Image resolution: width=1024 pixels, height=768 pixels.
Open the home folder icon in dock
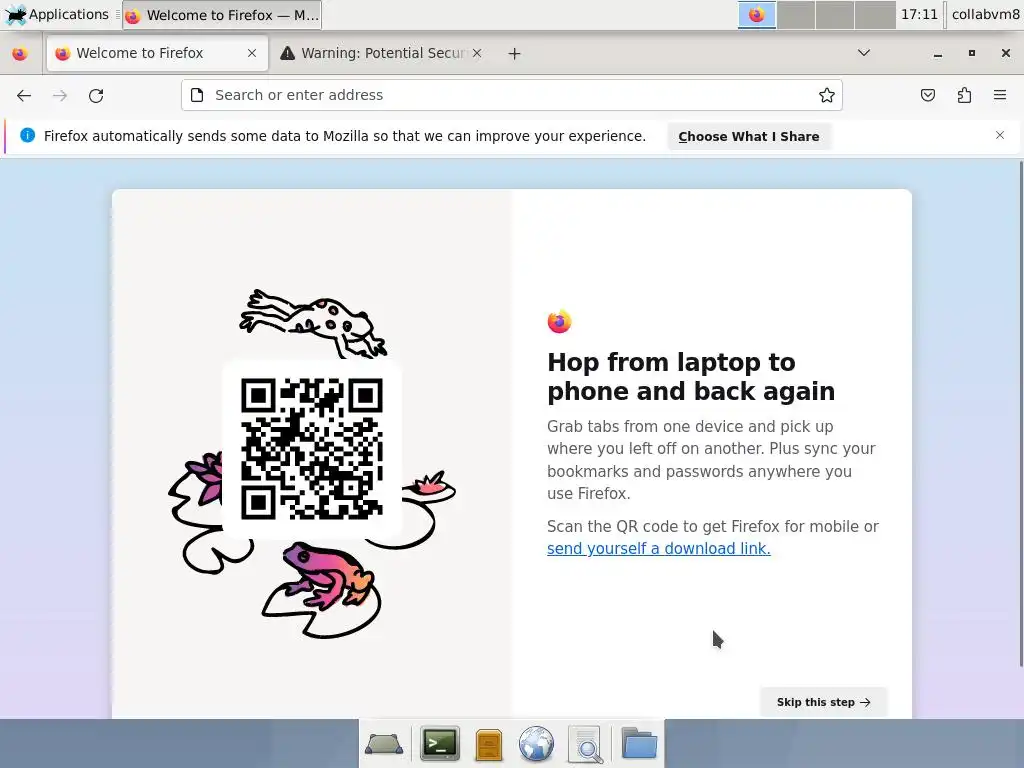click(639, 743)
